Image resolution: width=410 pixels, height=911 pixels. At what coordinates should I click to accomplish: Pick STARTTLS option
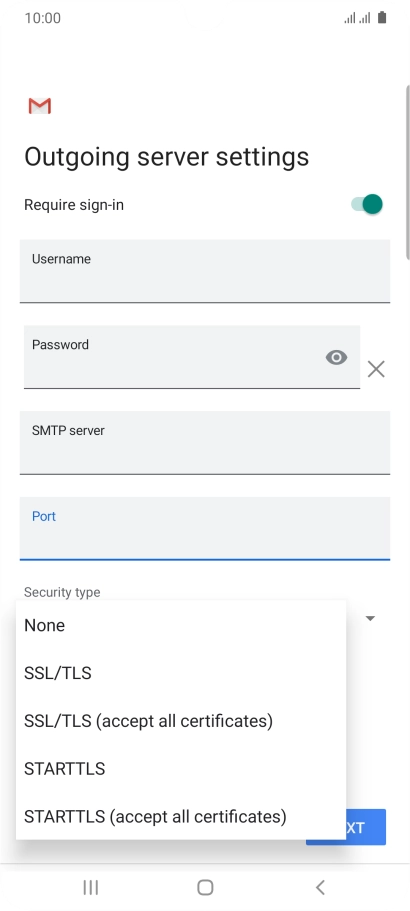(x=181, y=768)
